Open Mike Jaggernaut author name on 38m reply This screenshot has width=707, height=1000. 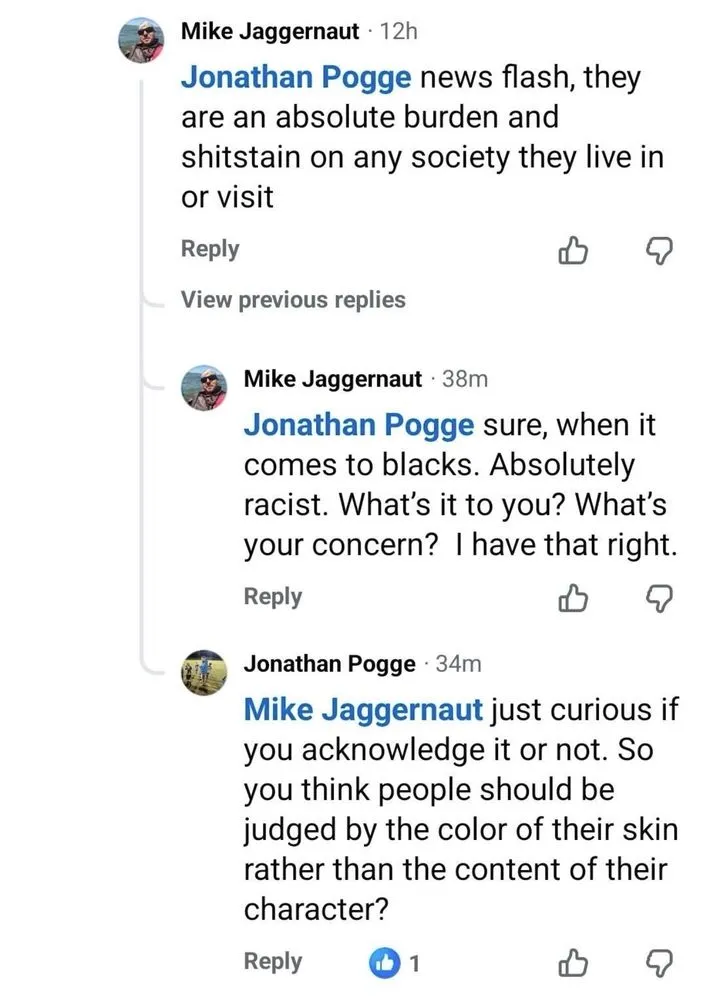coord(333,379)
